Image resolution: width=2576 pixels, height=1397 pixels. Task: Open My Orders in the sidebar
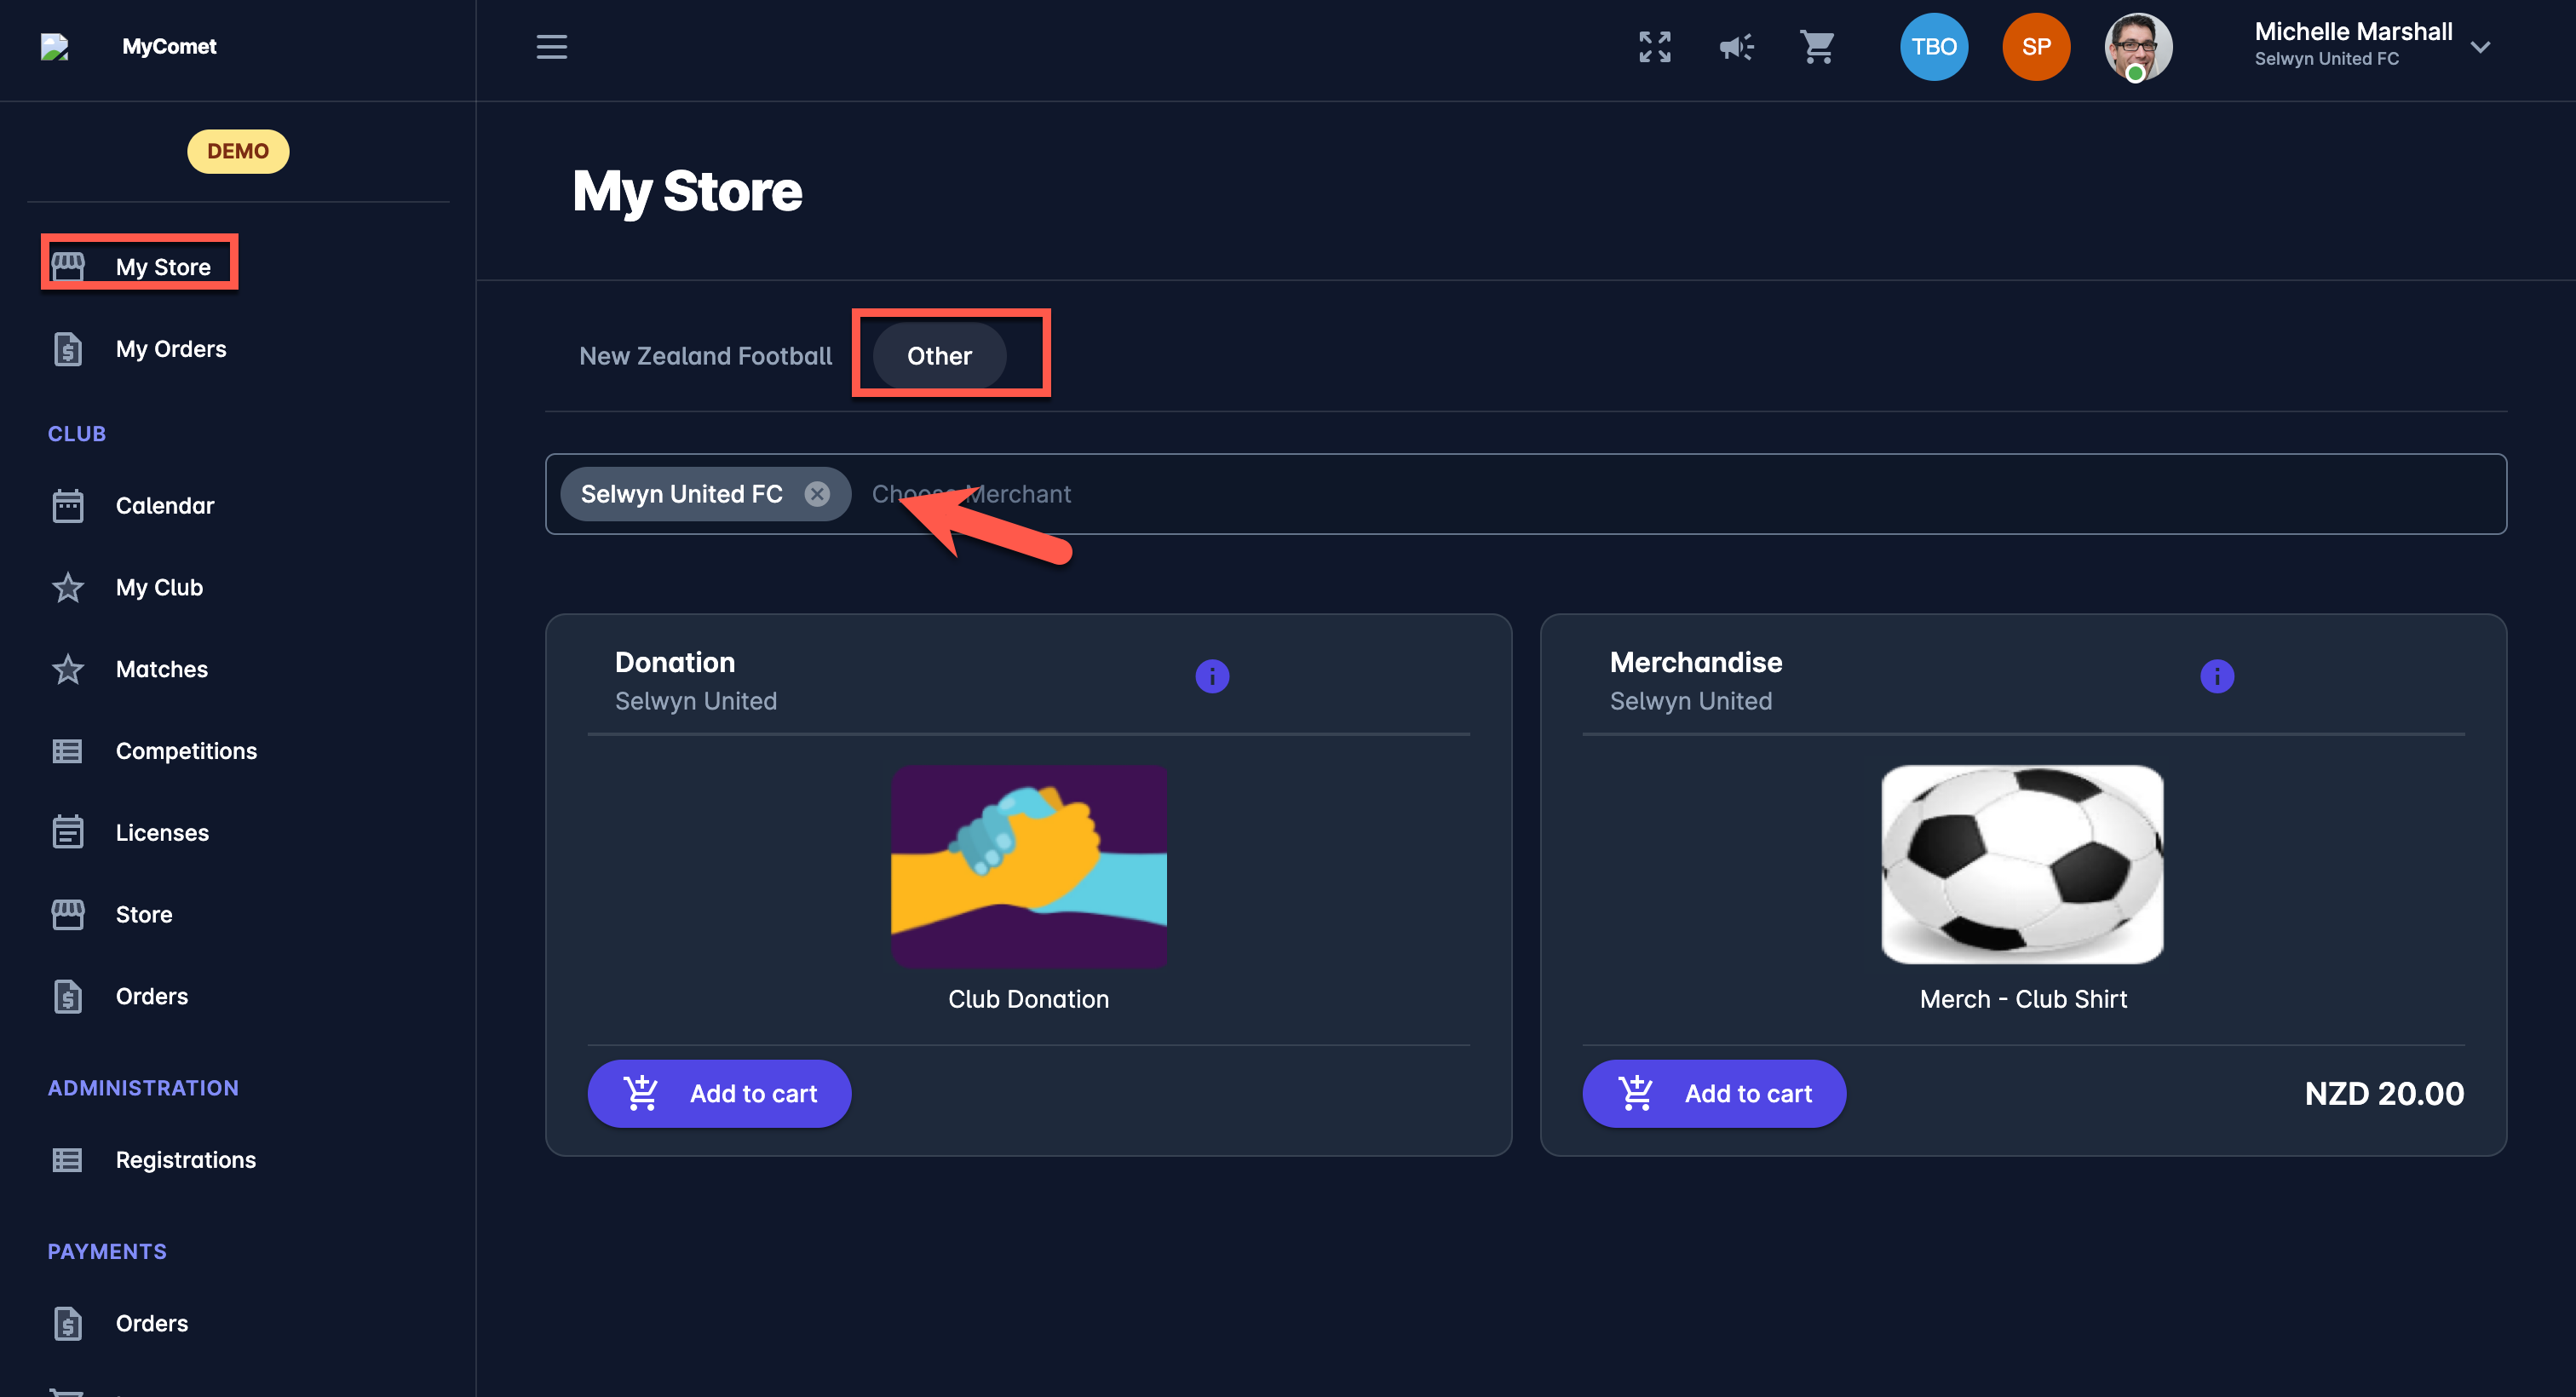point(170,349)
